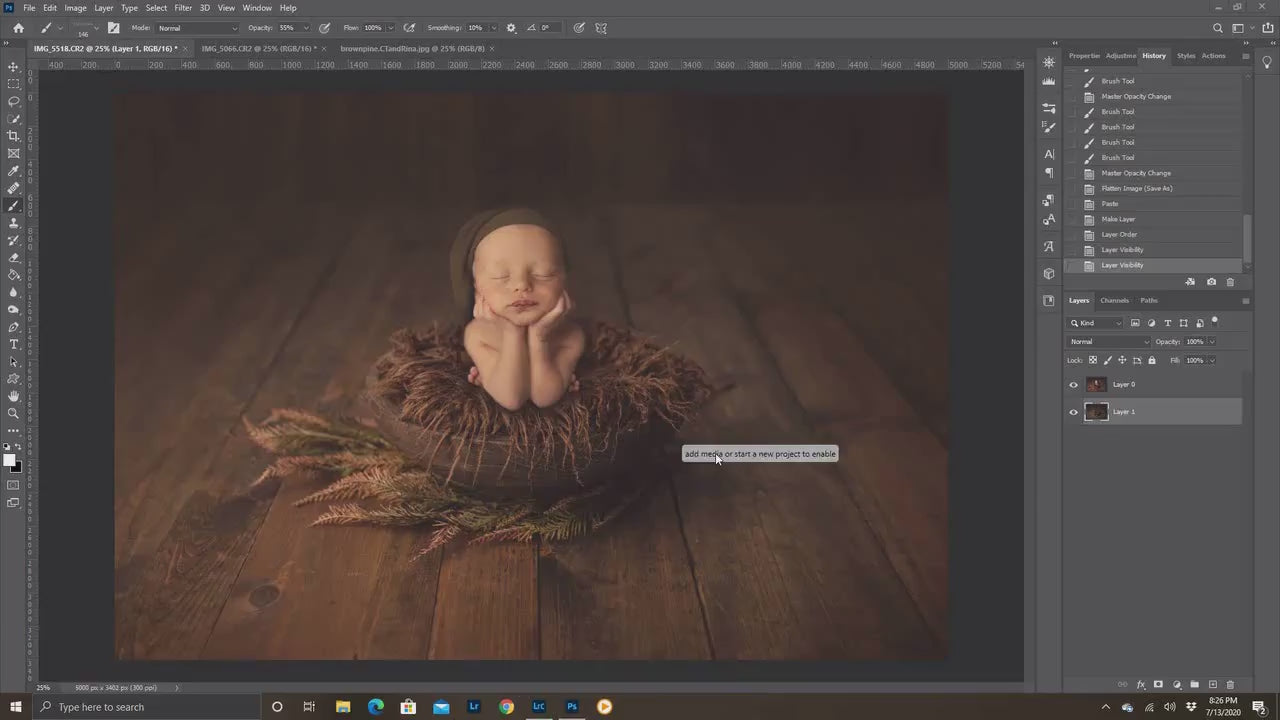
Task: Switch to the Channels tab
Action: tap(1114, 300)
